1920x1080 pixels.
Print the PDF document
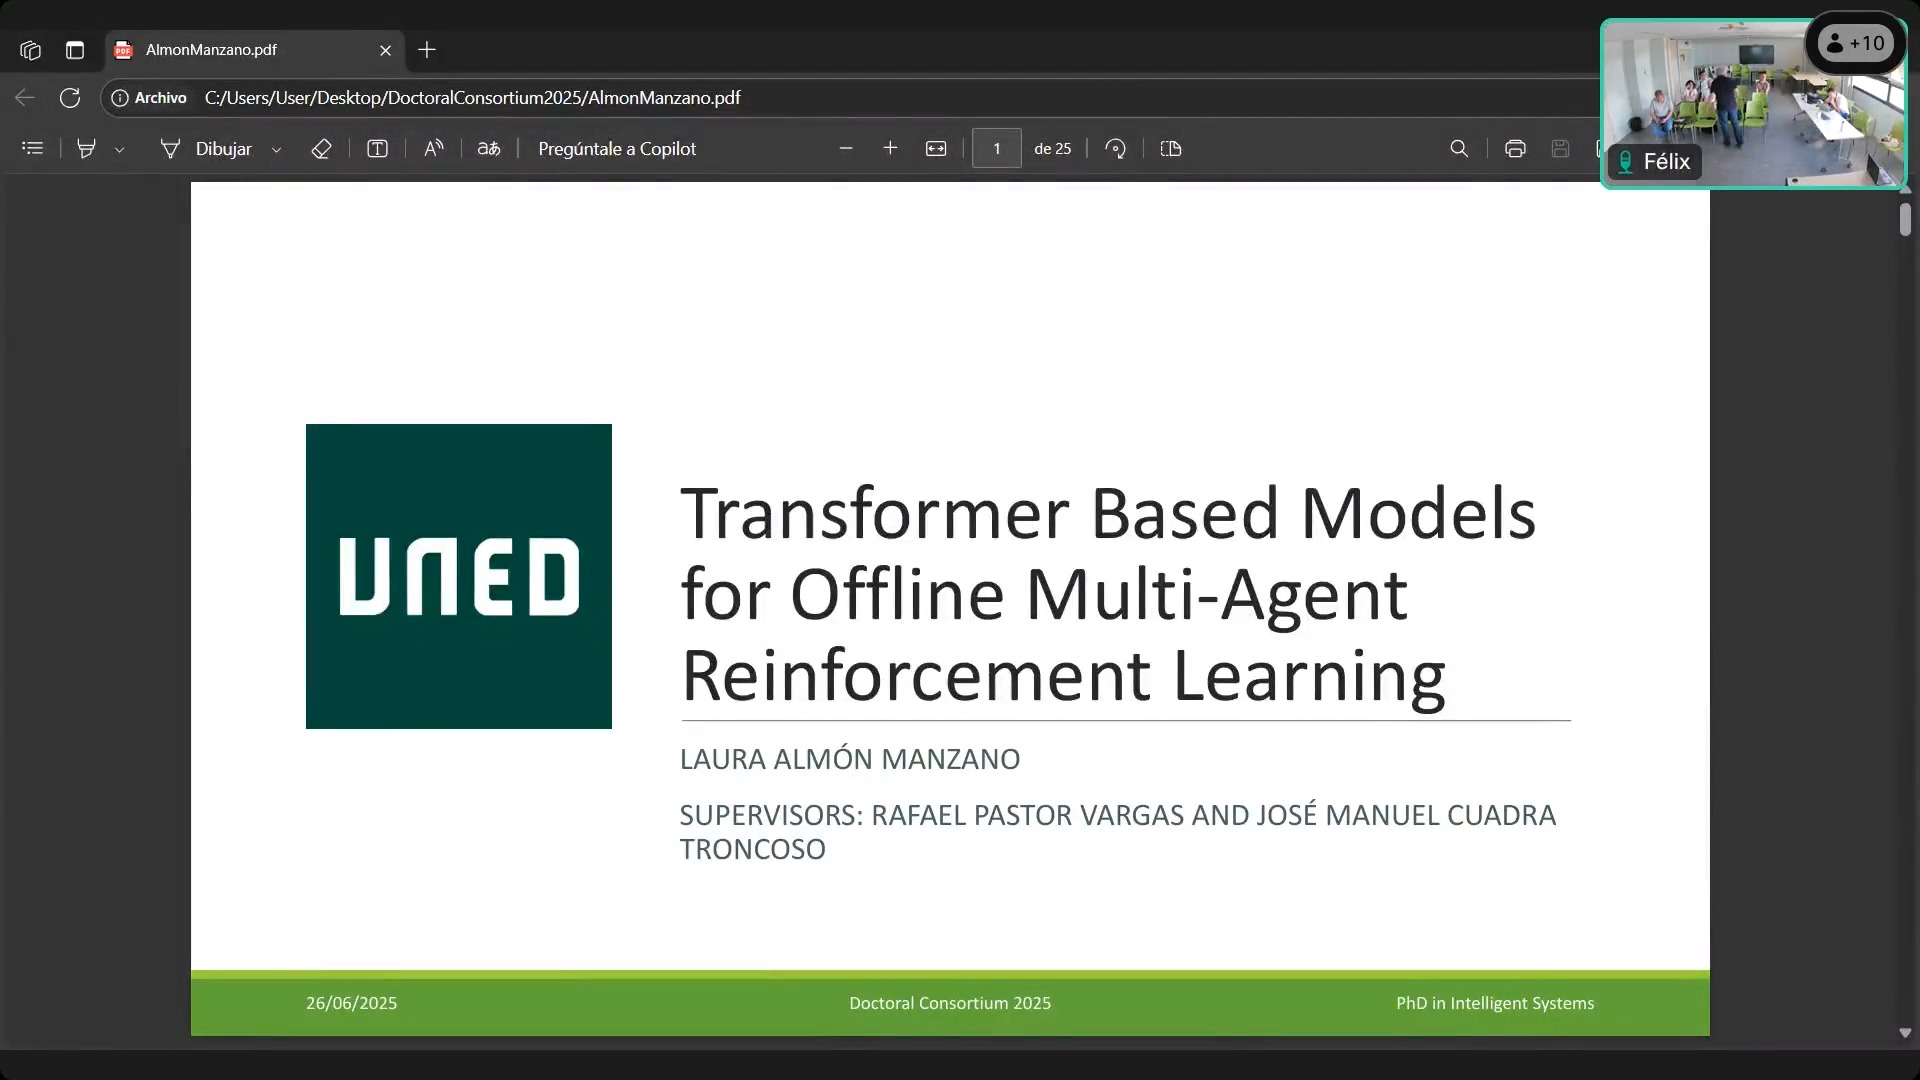point(1515,149)
